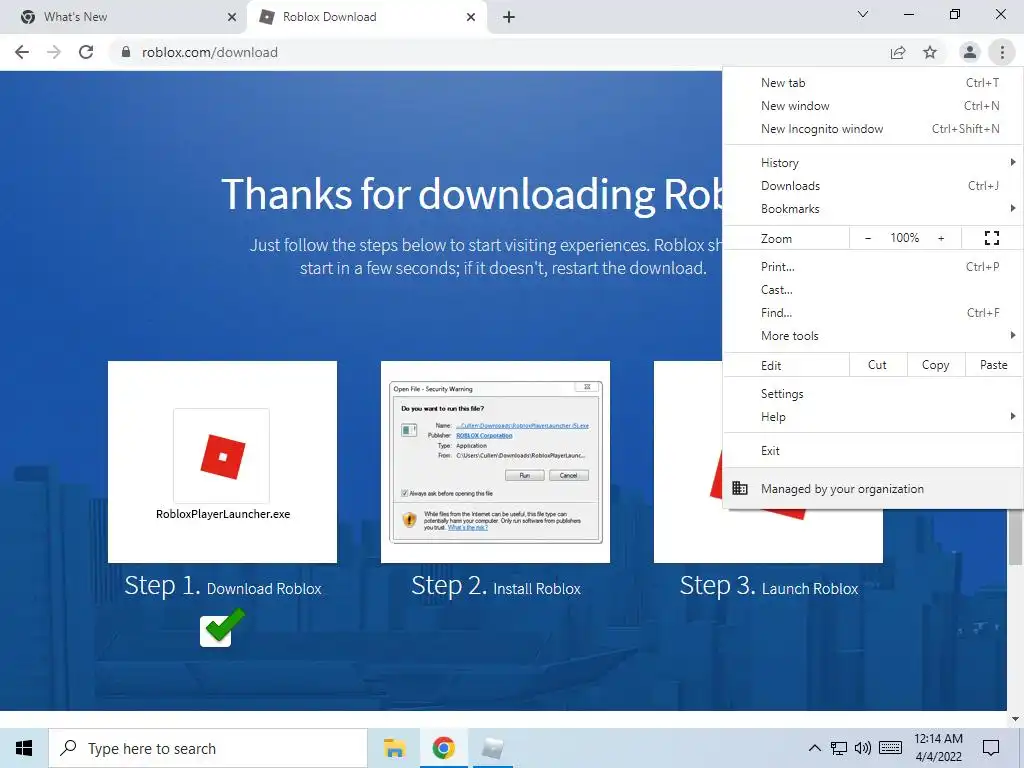Click the Security Warning dialog thumbnail
This screenshot has width=1024, height=768.
[496, 462]
